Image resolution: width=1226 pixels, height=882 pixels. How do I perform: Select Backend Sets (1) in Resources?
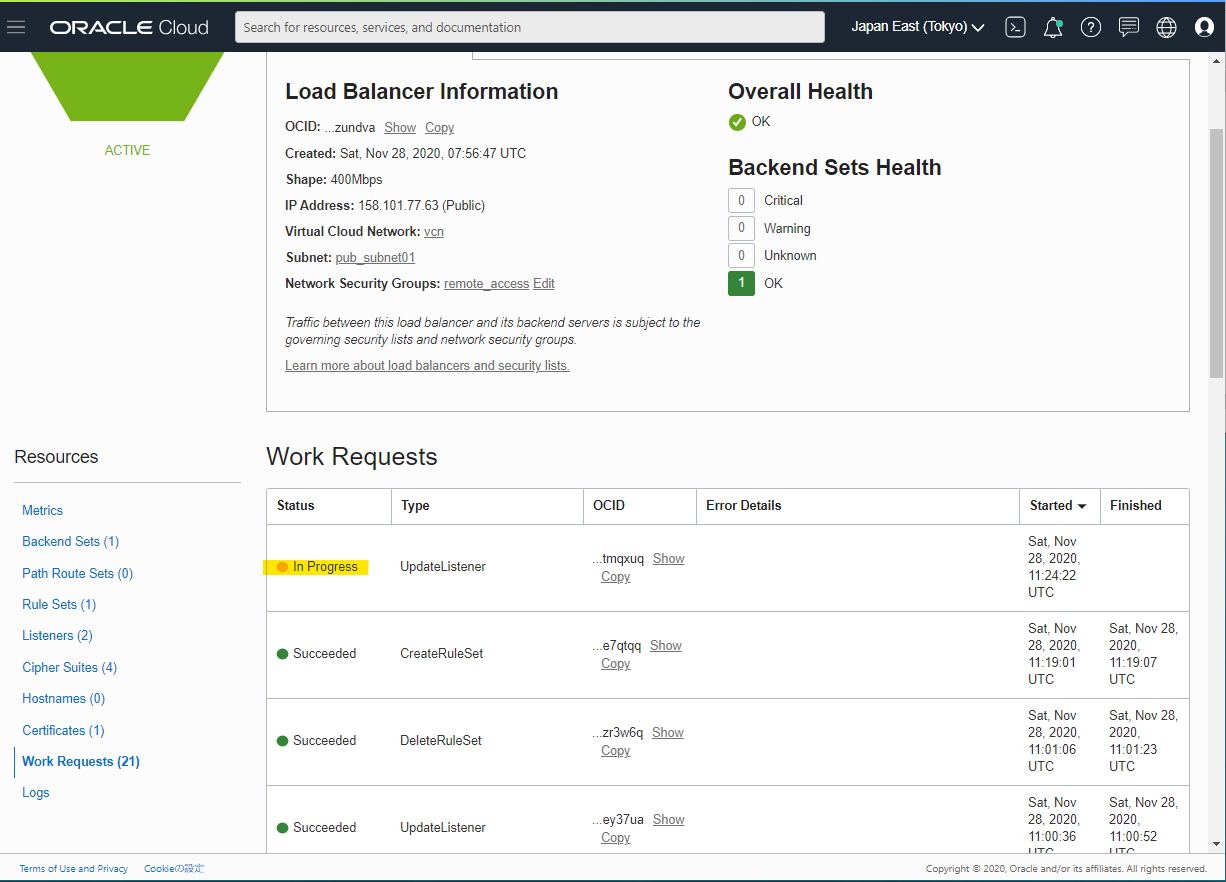pyautogui.click(x=71, y=541)
